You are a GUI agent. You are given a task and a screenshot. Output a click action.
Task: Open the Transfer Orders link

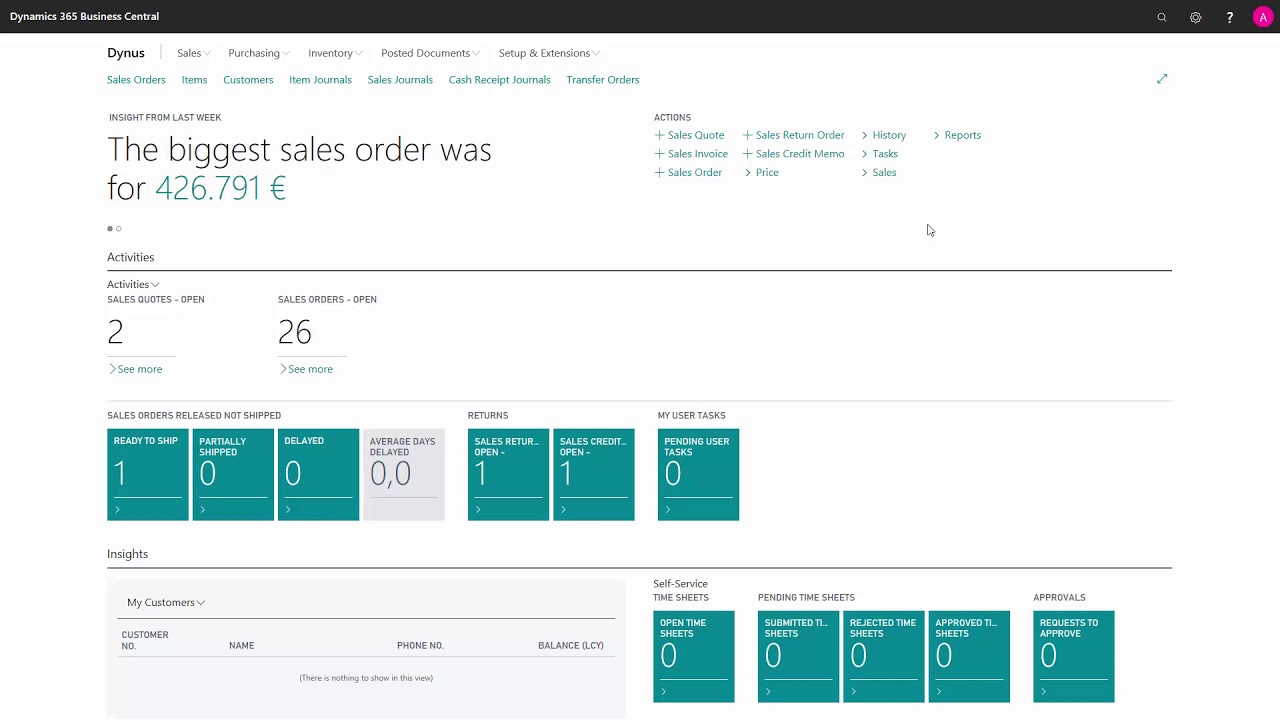click(602, 80)
